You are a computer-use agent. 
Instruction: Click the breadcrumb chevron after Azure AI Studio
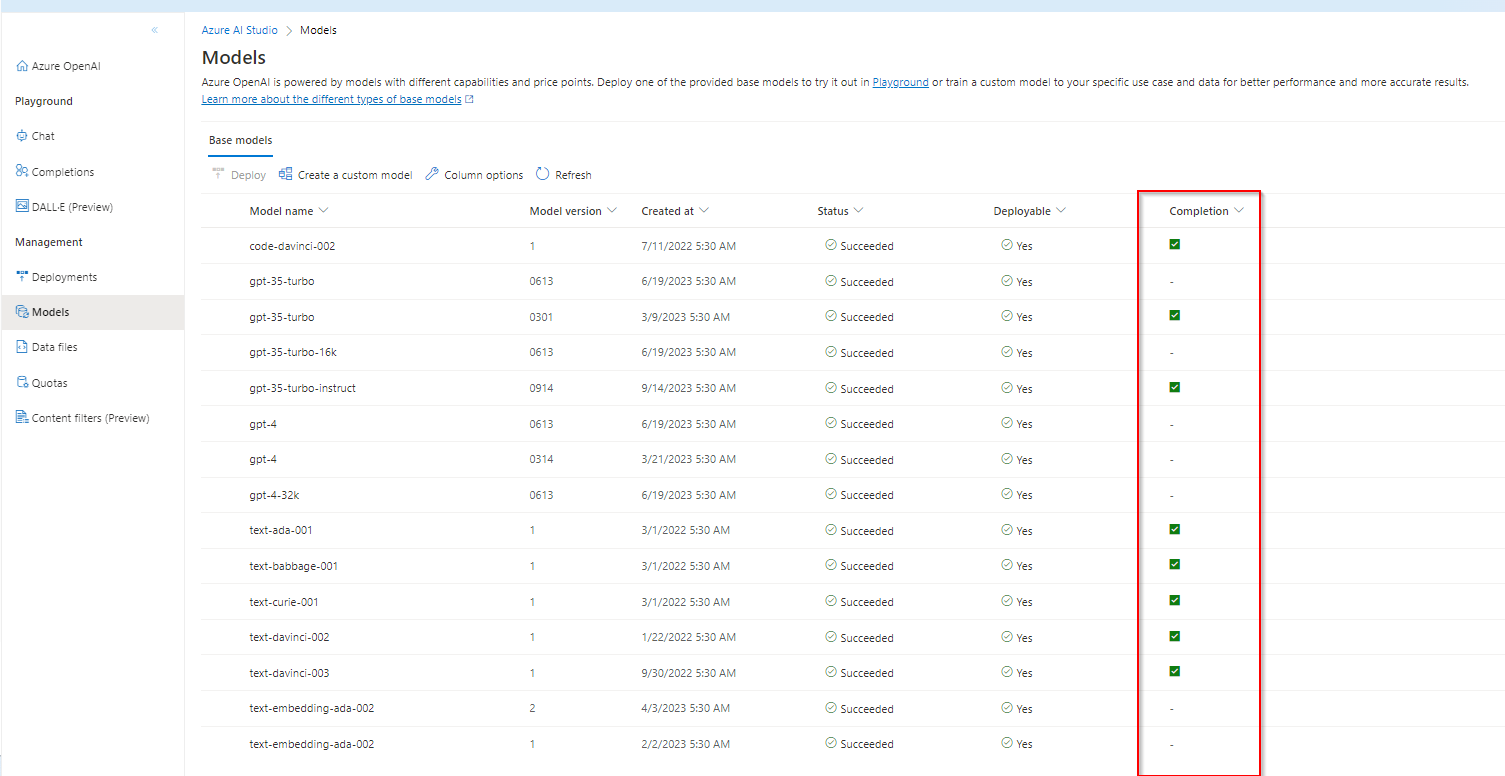288,31
